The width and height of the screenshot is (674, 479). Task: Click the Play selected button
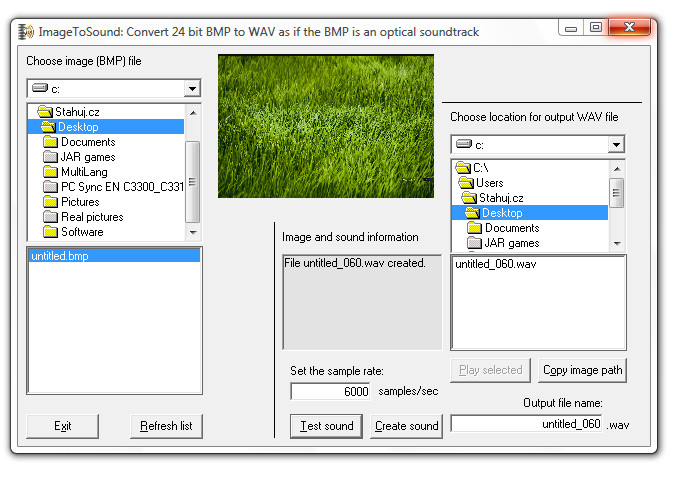pyautogui.click(x=490, y=370)
